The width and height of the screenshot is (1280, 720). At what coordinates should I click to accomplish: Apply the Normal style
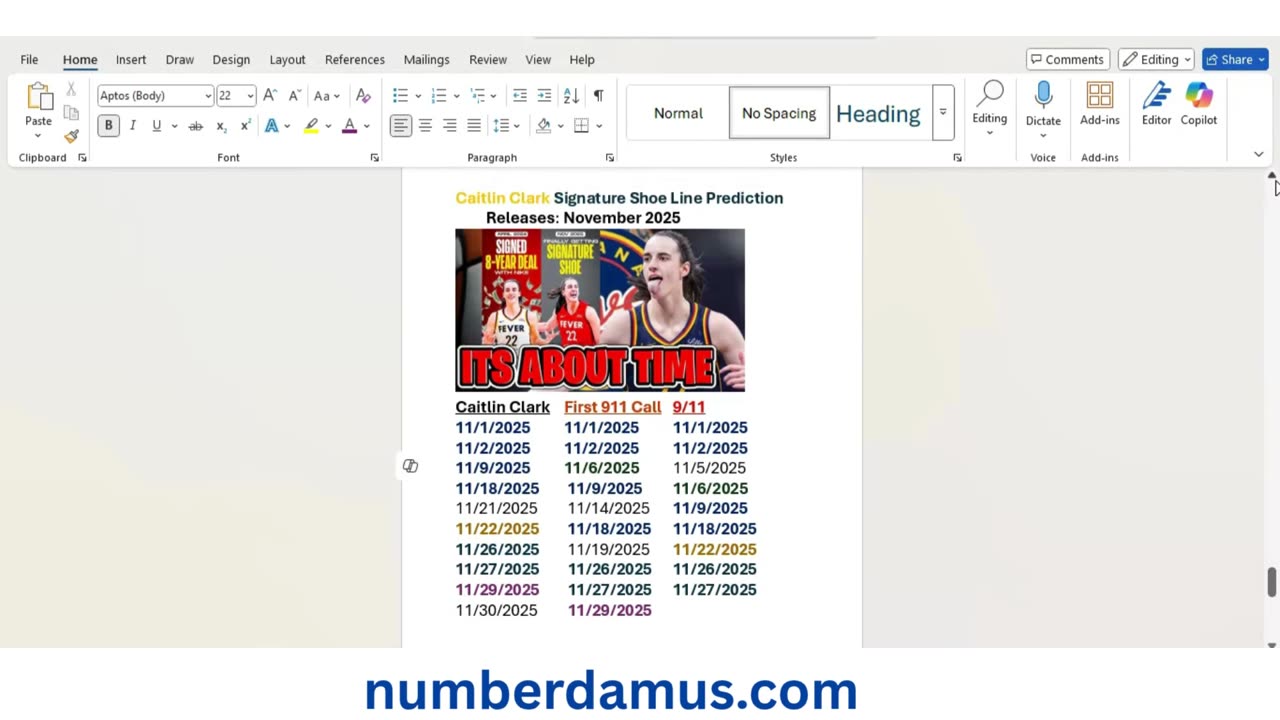tap(678, 113)
